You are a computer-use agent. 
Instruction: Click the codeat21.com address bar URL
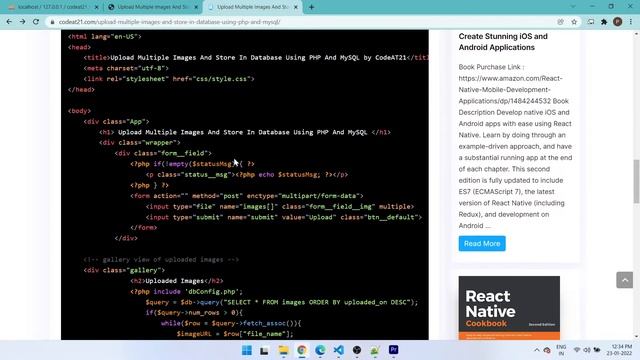click(169, 22)
